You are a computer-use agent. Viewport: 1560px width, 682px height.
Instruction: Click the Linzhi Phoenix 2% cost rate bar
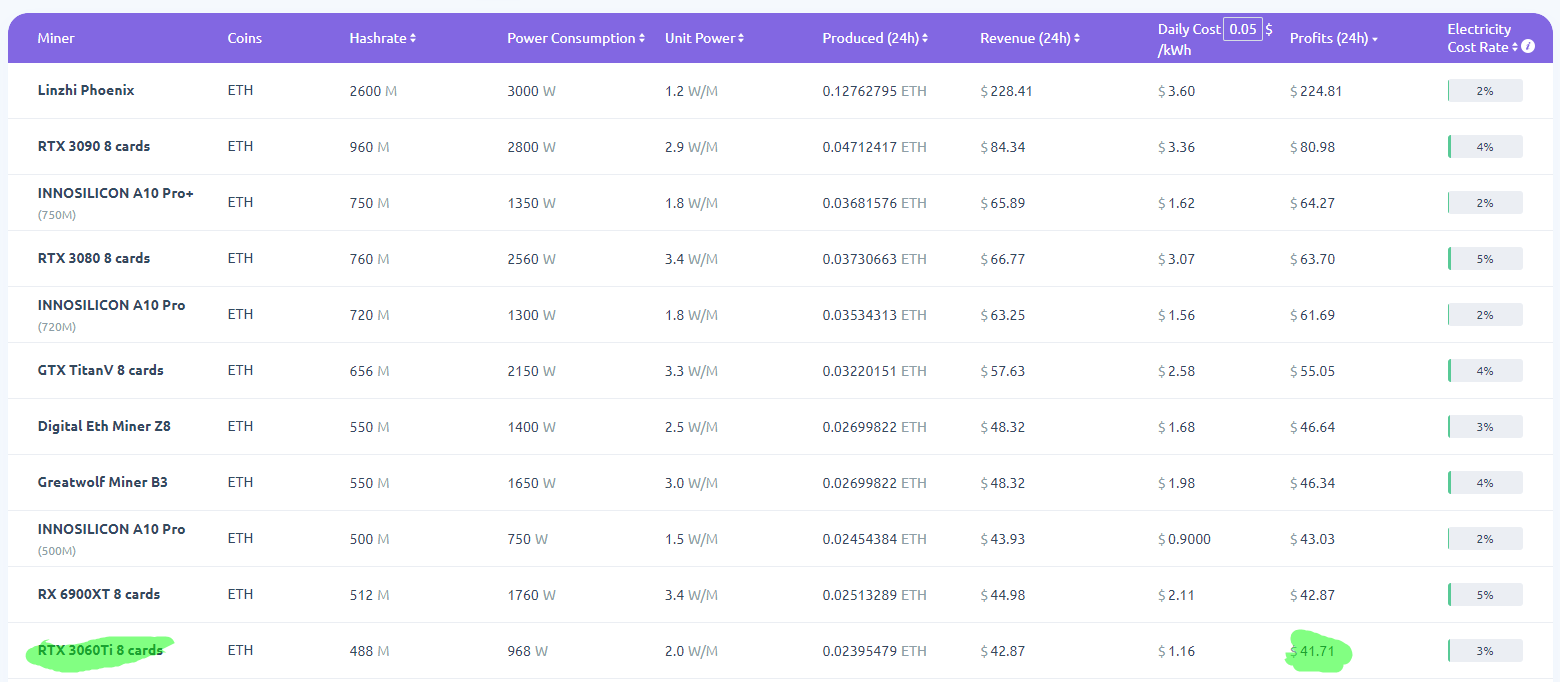click(x=1485, y=91)
